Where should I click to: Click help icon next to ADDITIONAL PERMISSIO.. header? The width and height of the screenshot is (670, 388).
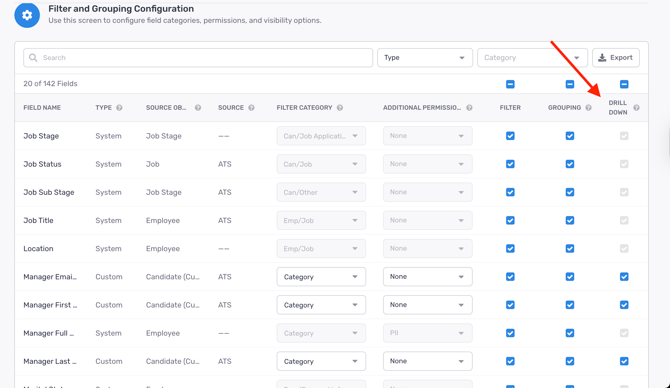469,108
